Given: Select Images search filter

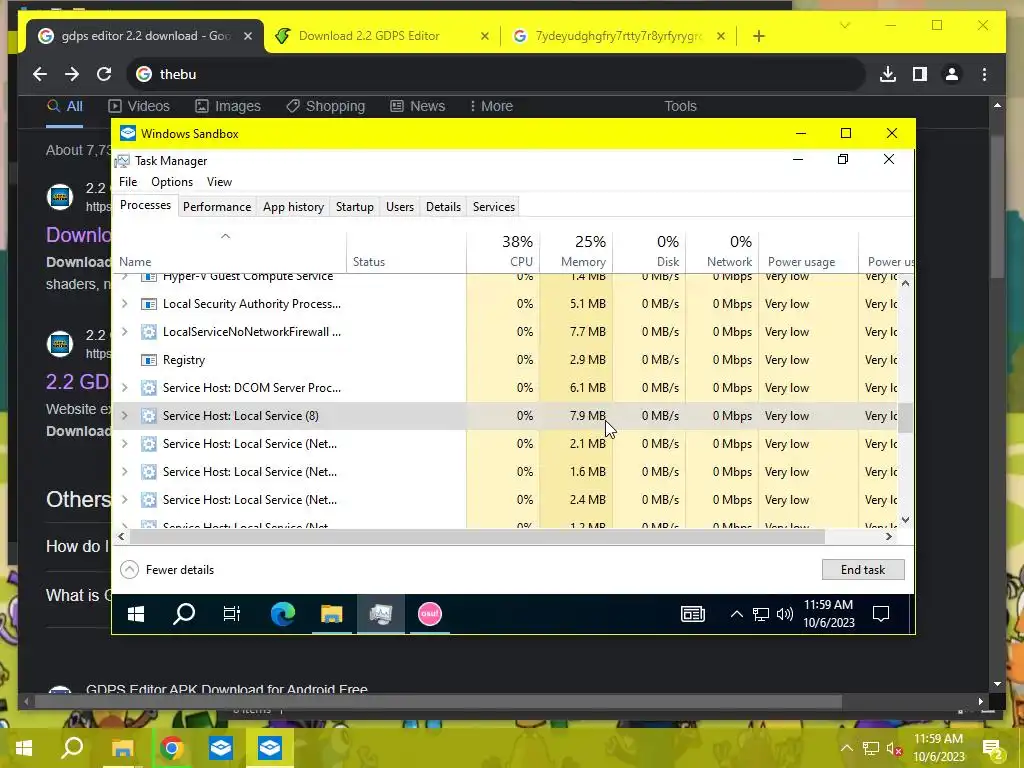Looking at the screenshot, I should [x=228, y=106].
